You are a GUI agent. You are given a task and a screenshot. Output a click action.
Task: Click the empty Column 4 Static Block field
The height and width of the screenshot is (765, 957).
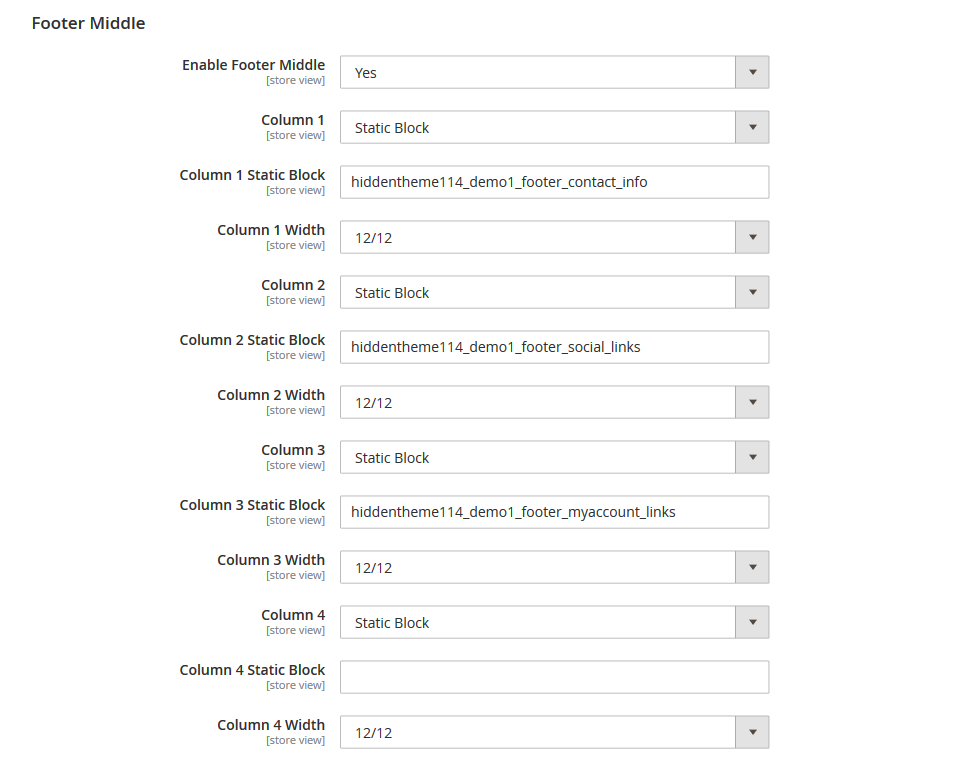(x=554, y=677)
